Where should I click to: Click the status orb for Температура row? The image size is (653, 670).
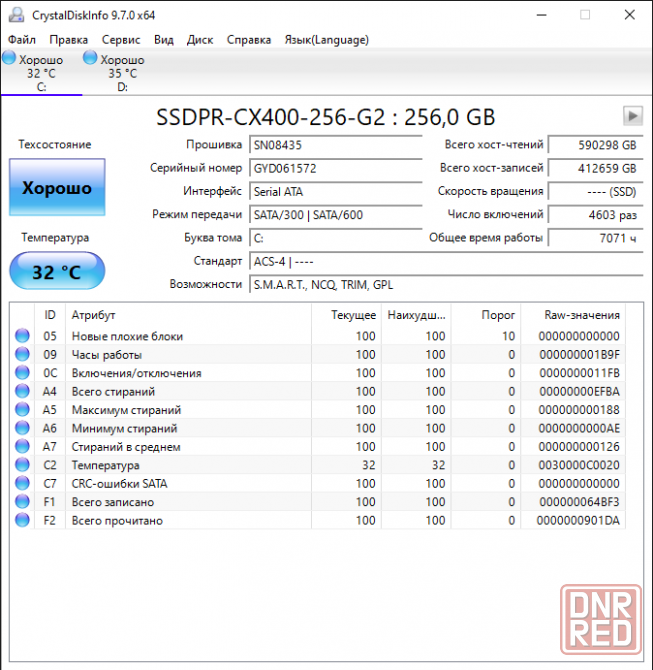[x=22, y=465]
